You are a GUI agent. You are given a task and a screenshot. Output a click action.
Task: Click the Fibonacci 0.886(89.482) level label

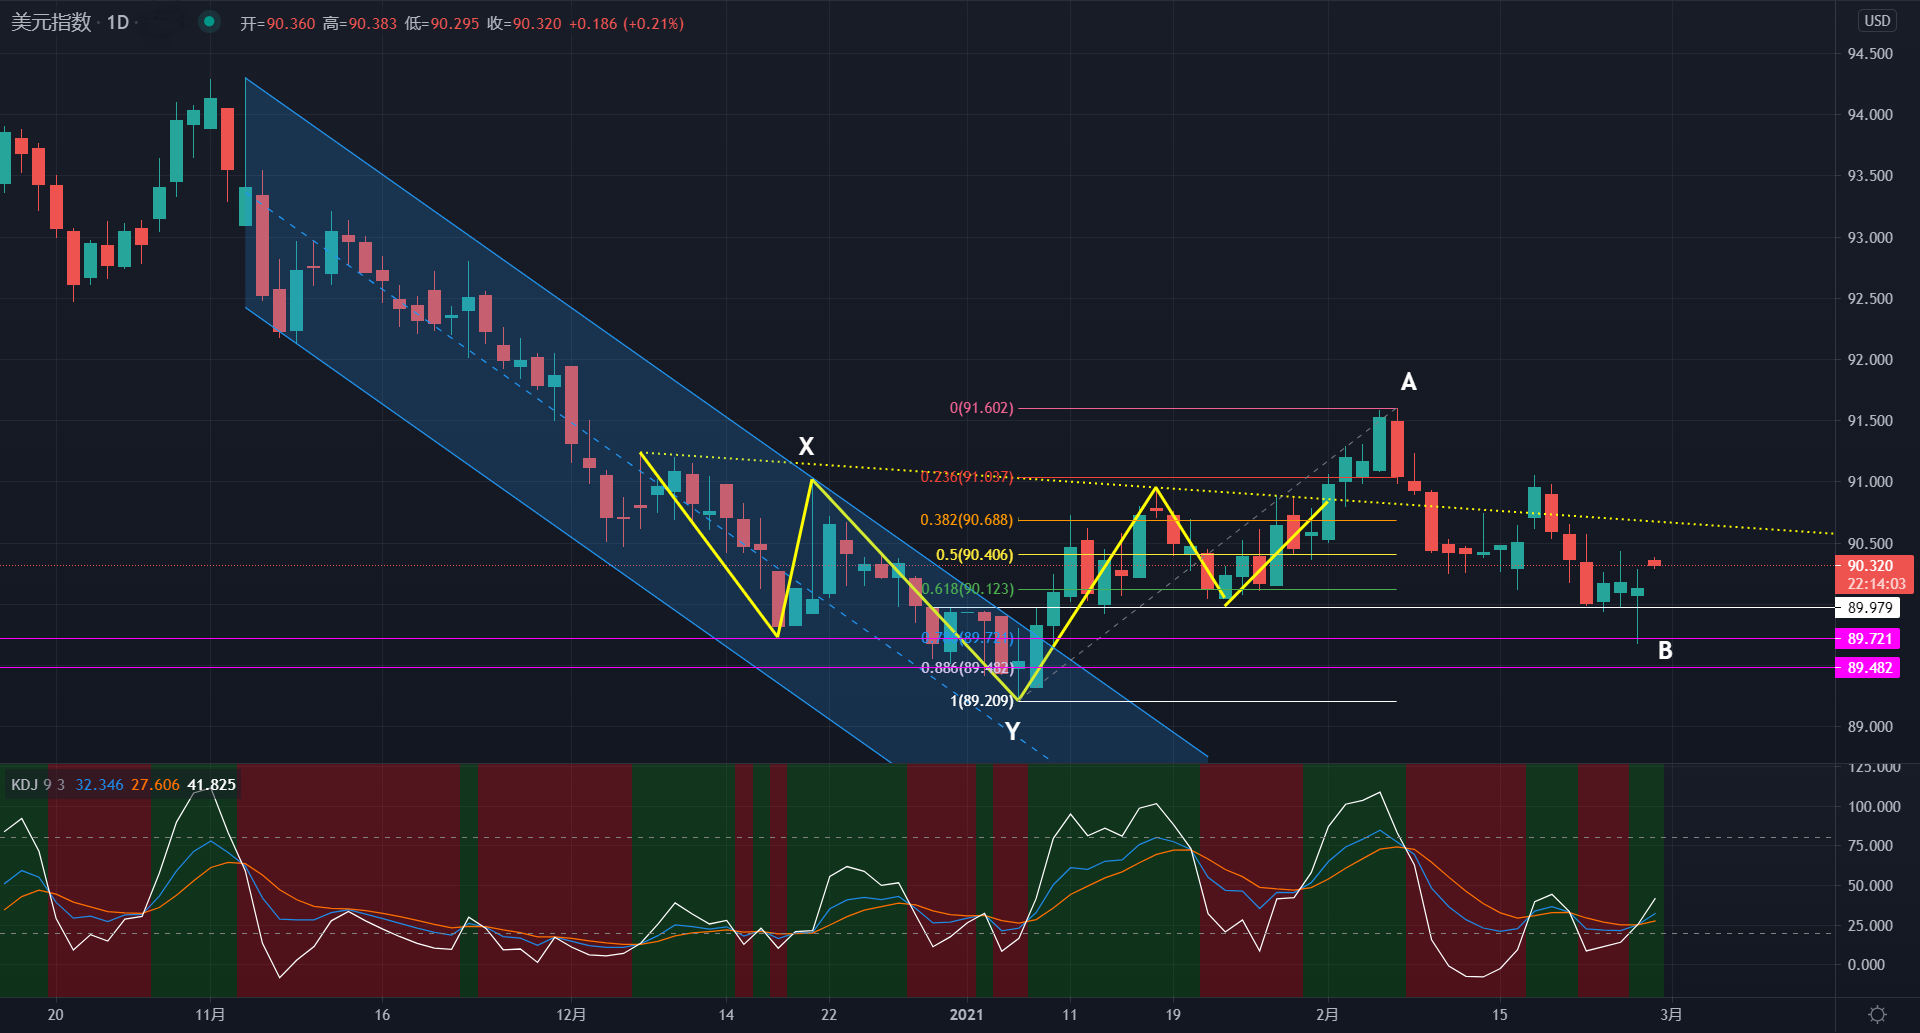pos(966,668)
